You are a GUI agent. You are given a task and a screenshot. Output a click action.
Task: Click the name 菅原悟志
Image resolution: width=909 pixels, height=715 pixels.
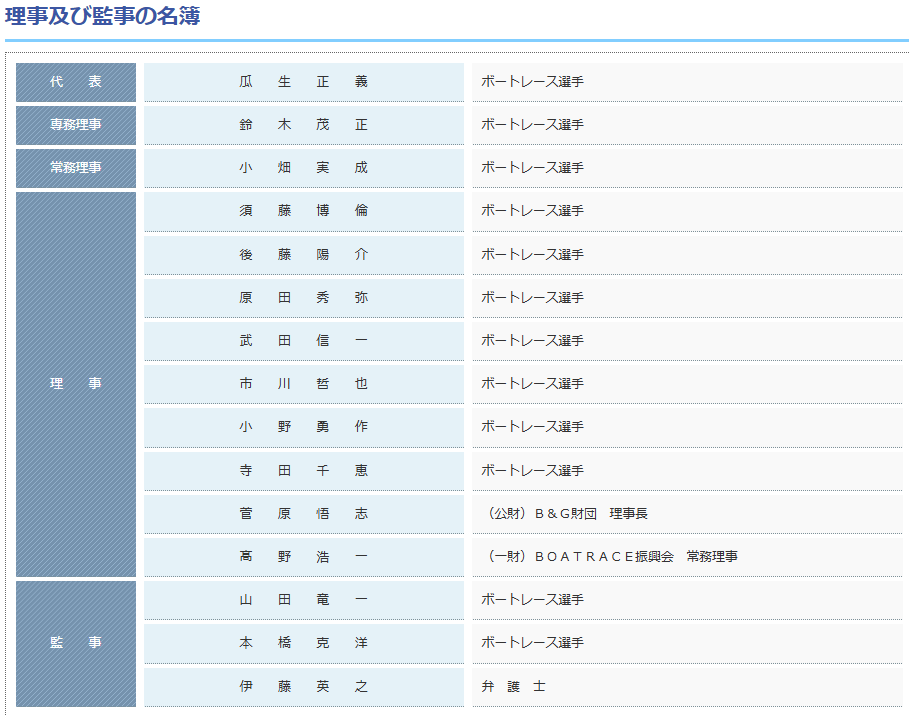[x=304, y=513]
